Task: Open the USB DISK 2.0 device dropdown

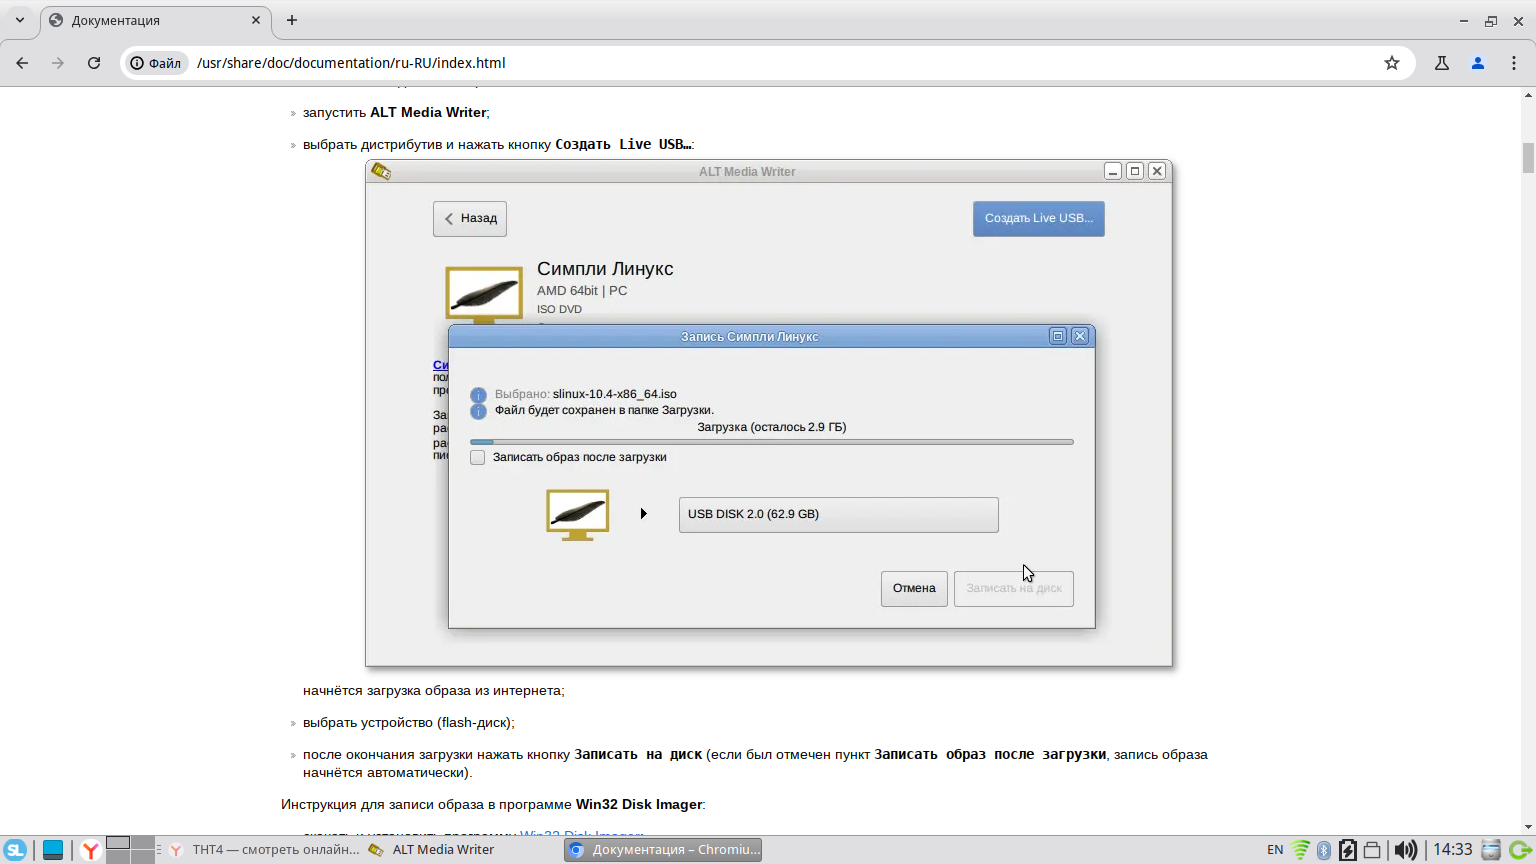Action: [x=839, y=514]
